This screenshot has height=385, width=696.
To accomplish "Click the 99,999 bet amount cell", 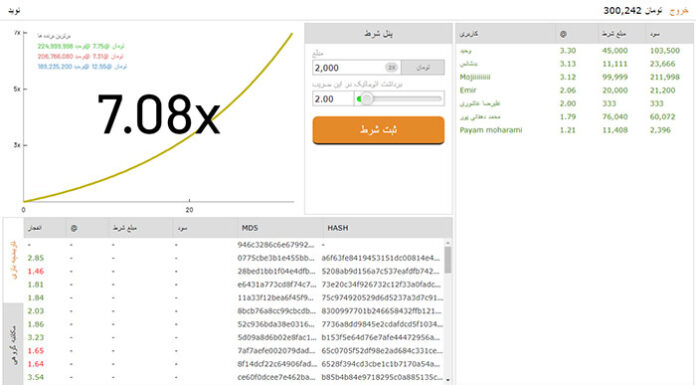I will point(615,77).
